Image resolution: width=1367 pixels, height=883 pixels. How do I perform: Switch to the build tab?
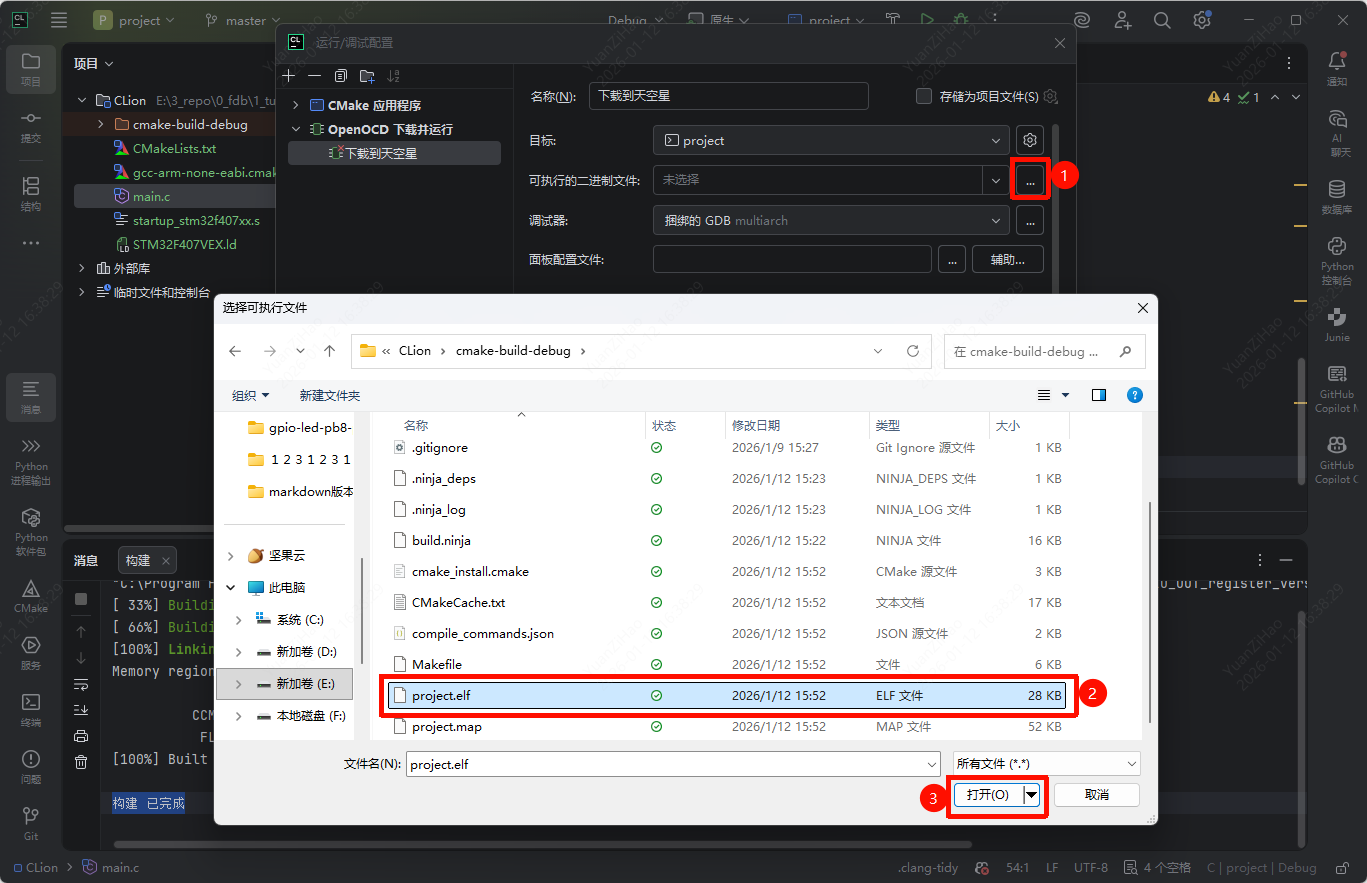(x=137, y=560)
